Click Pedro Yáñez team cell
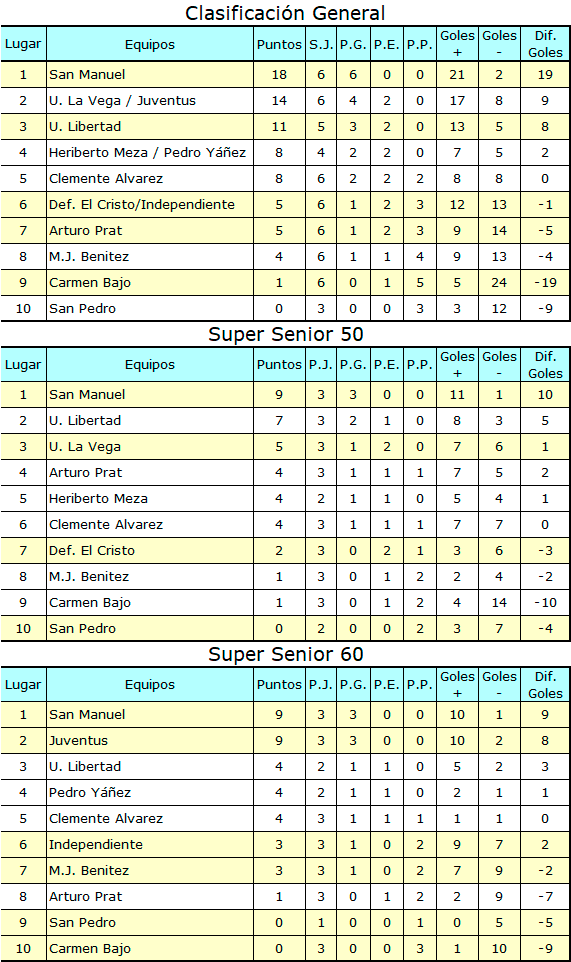Viewport: 571px width, 962px height. pyautogui.click(x=150, y=792)
